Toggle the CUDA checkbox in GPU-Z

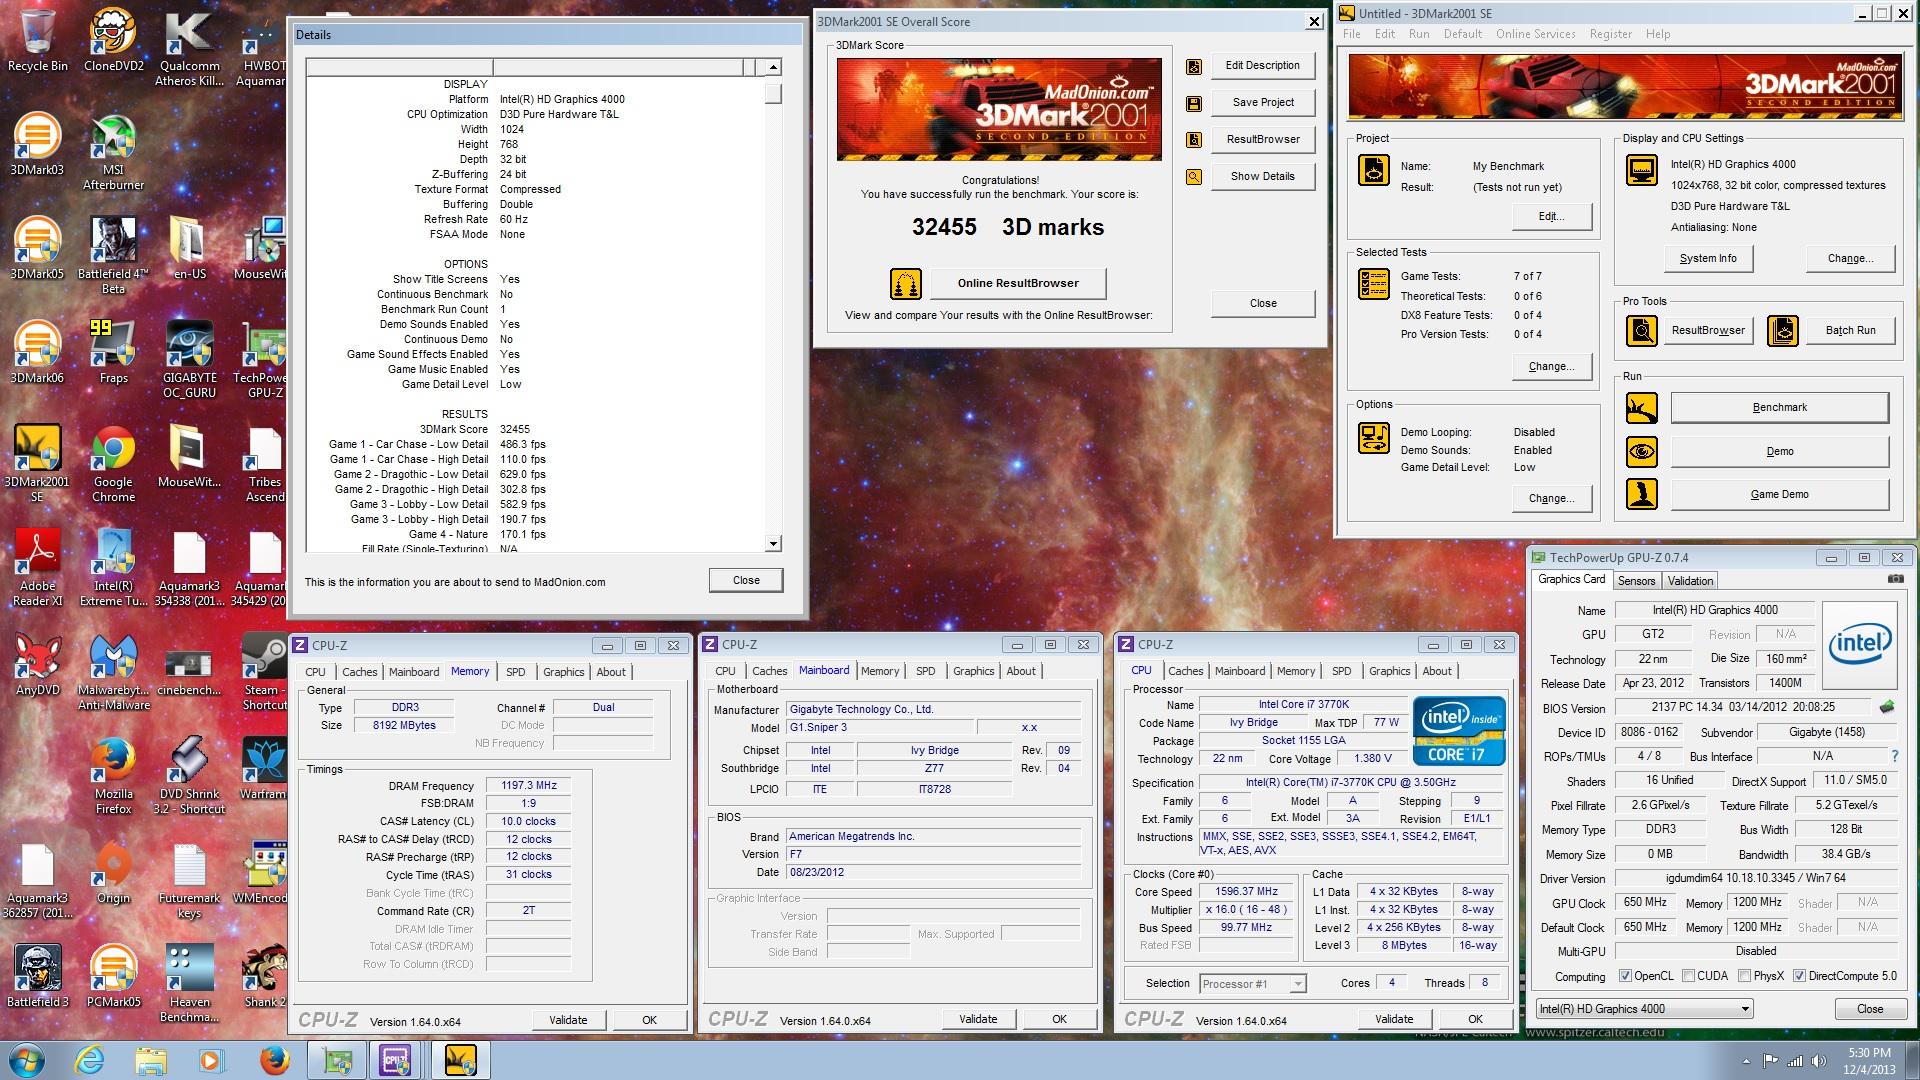[x=1689, y=976]
